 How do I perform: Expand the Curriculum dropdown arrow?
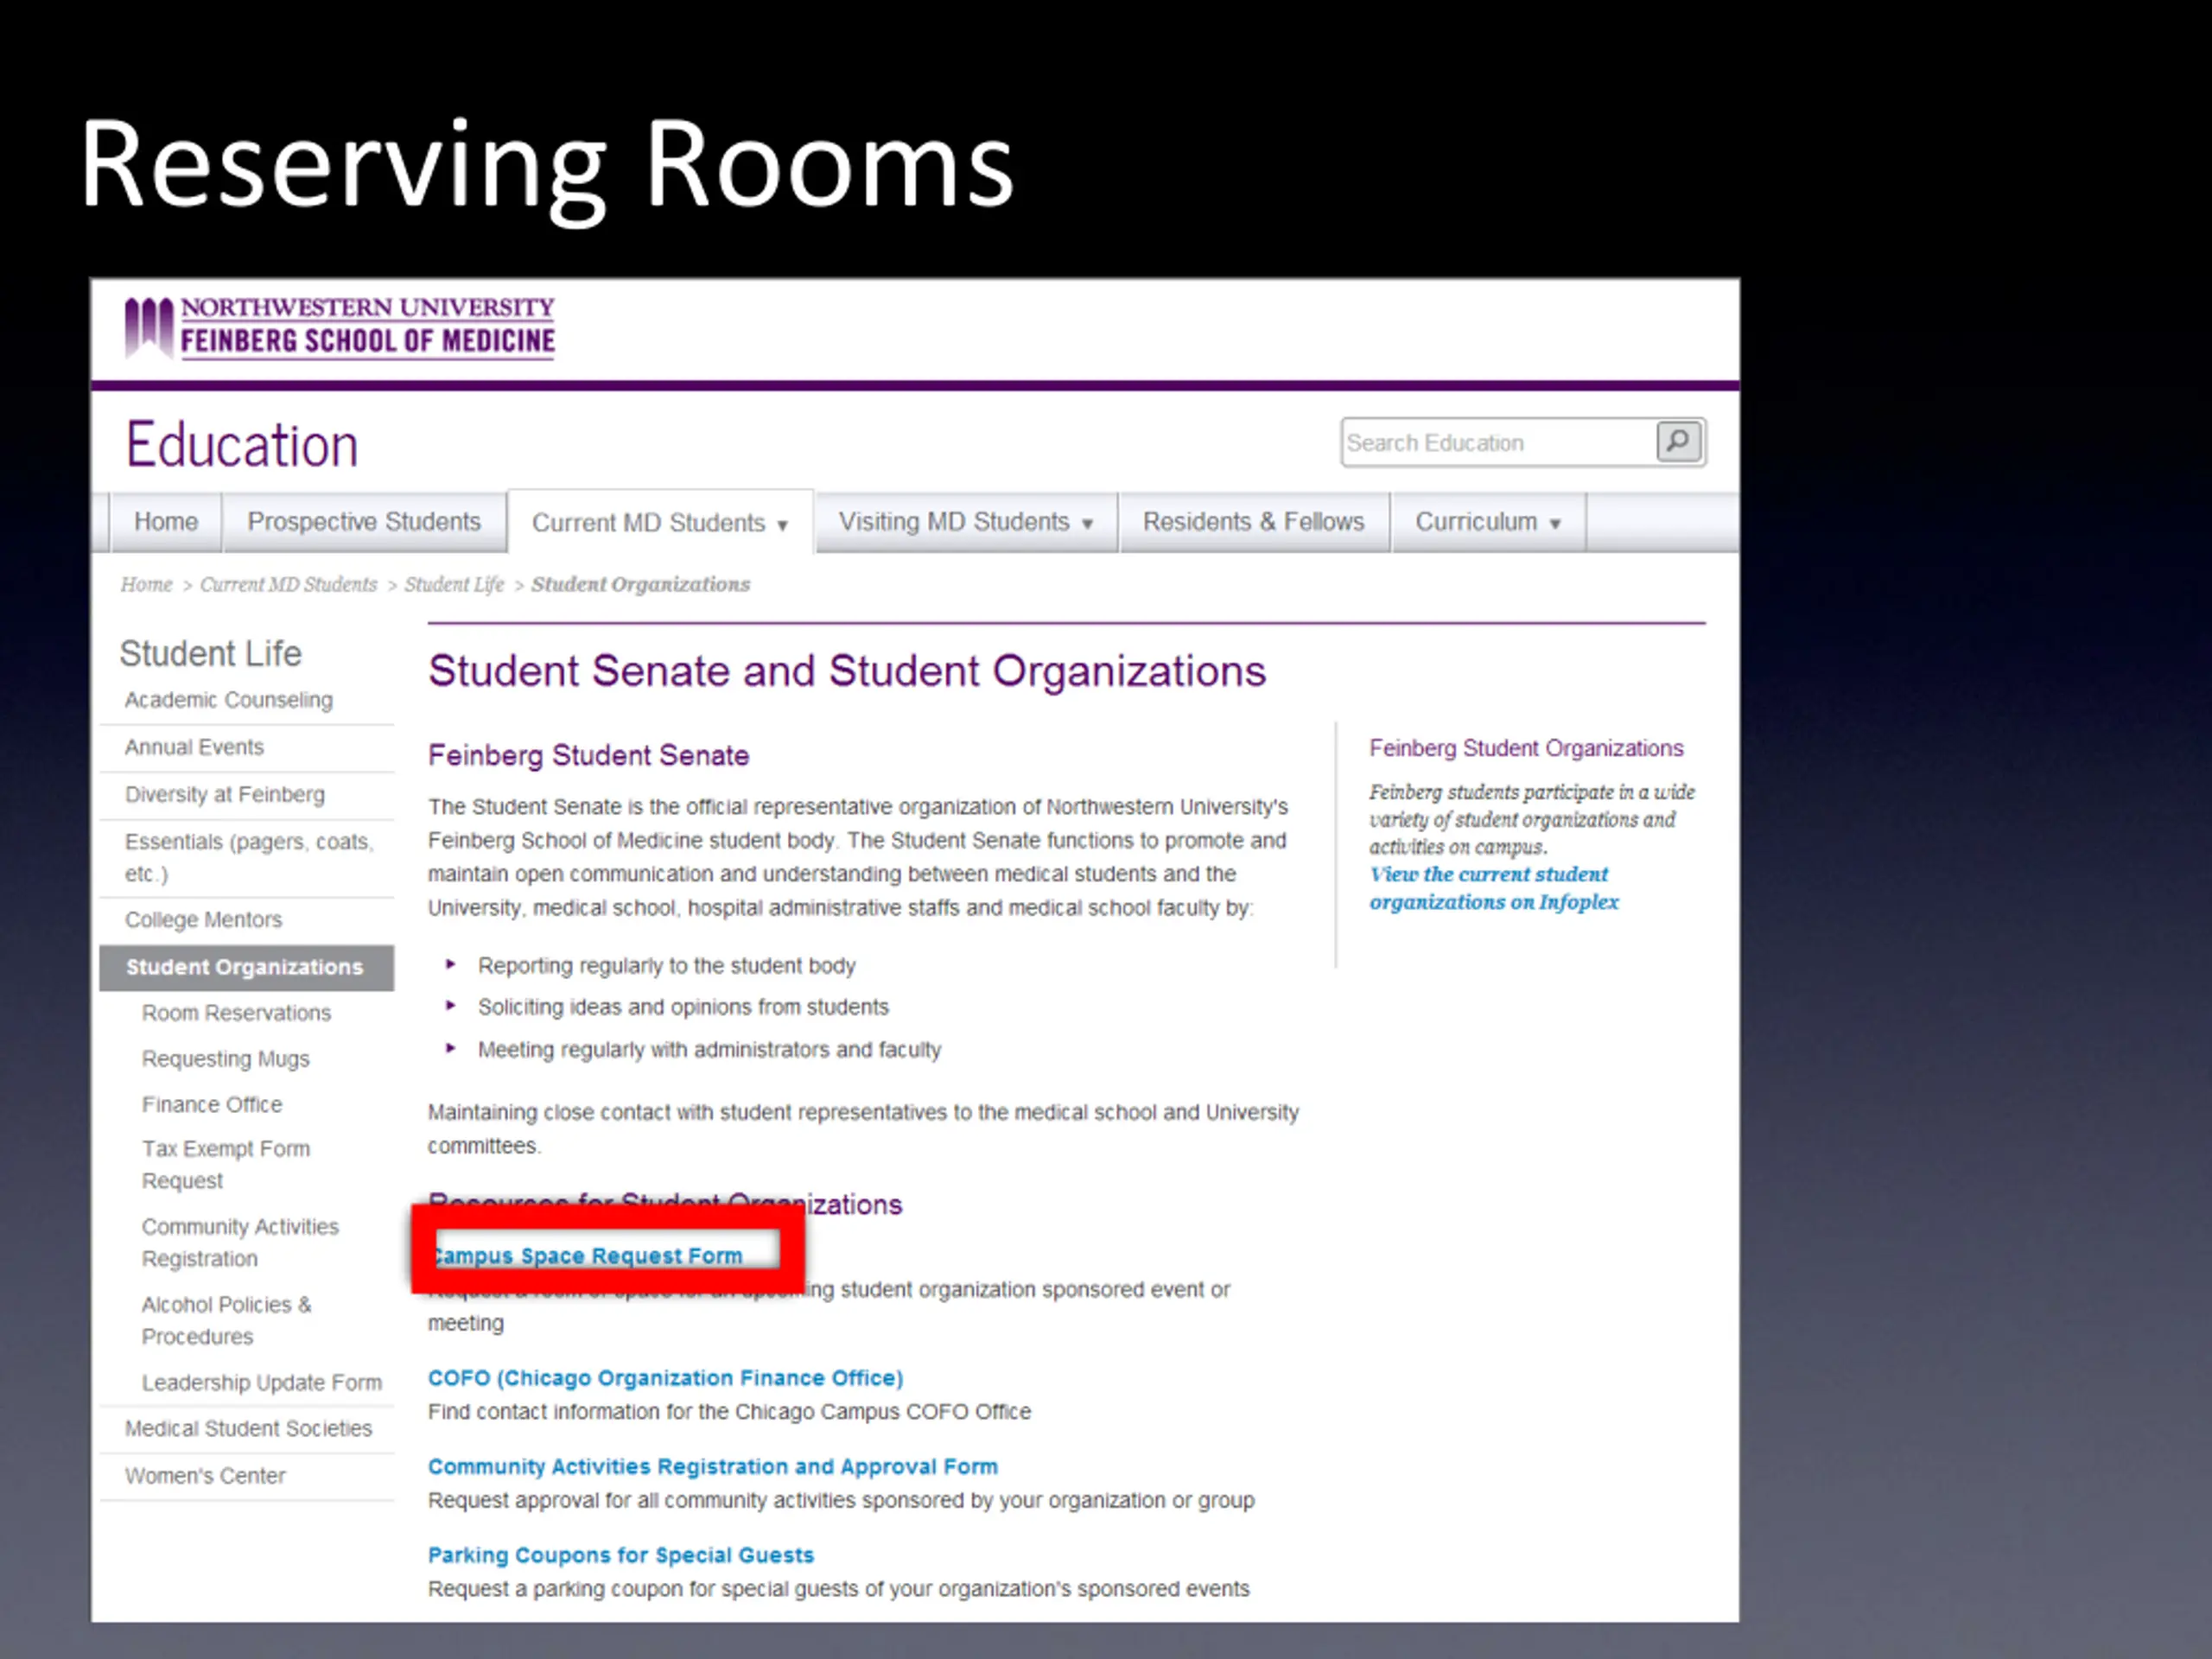click(x=1555, y=524)
